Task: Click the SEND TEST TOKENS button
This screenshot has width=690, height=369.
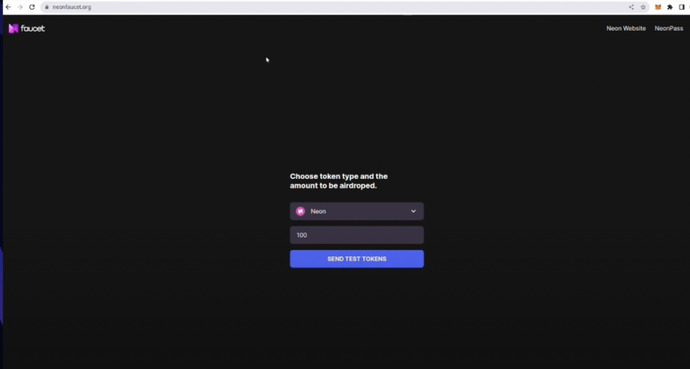Action: click(356, 259)
